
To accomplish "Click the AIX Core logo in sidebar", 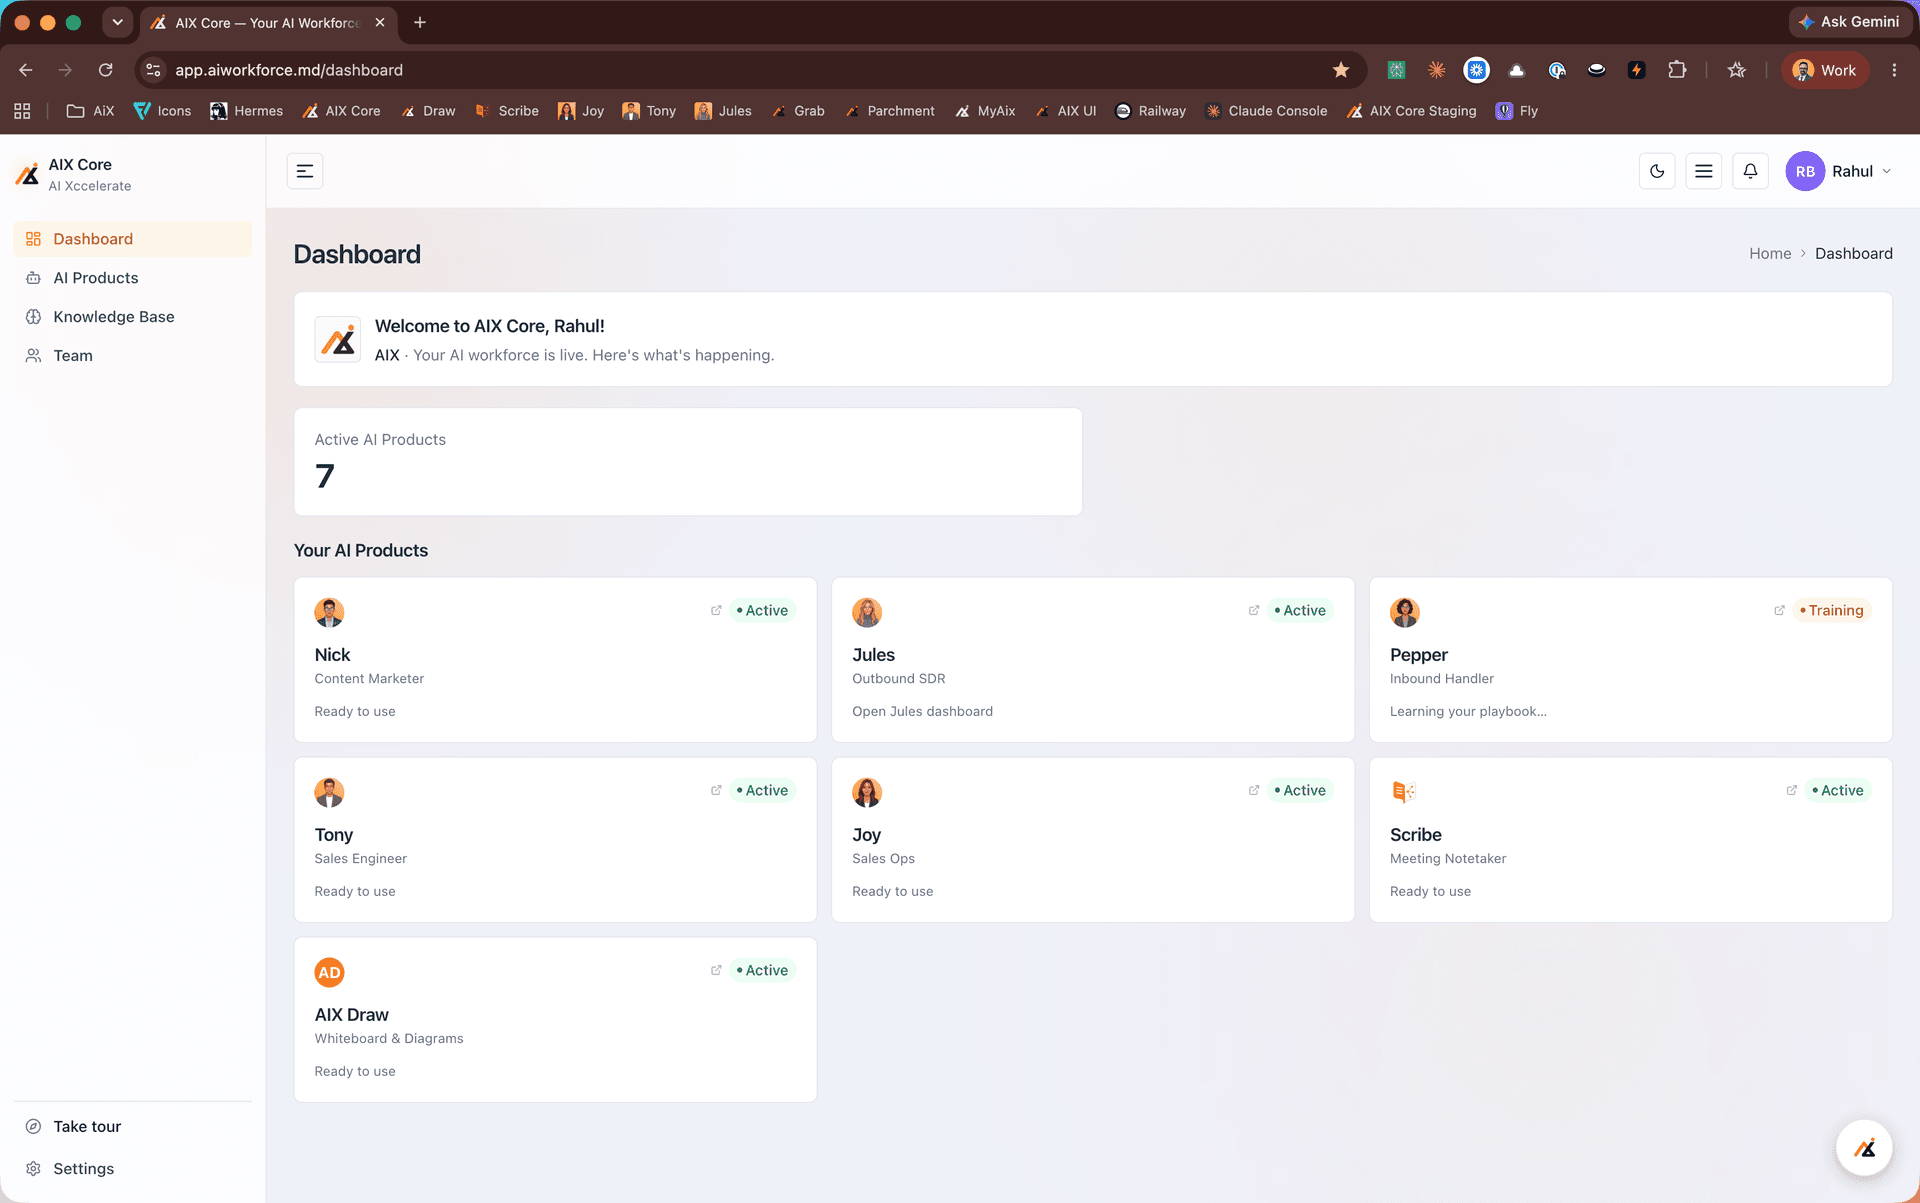I will point(28,174).
